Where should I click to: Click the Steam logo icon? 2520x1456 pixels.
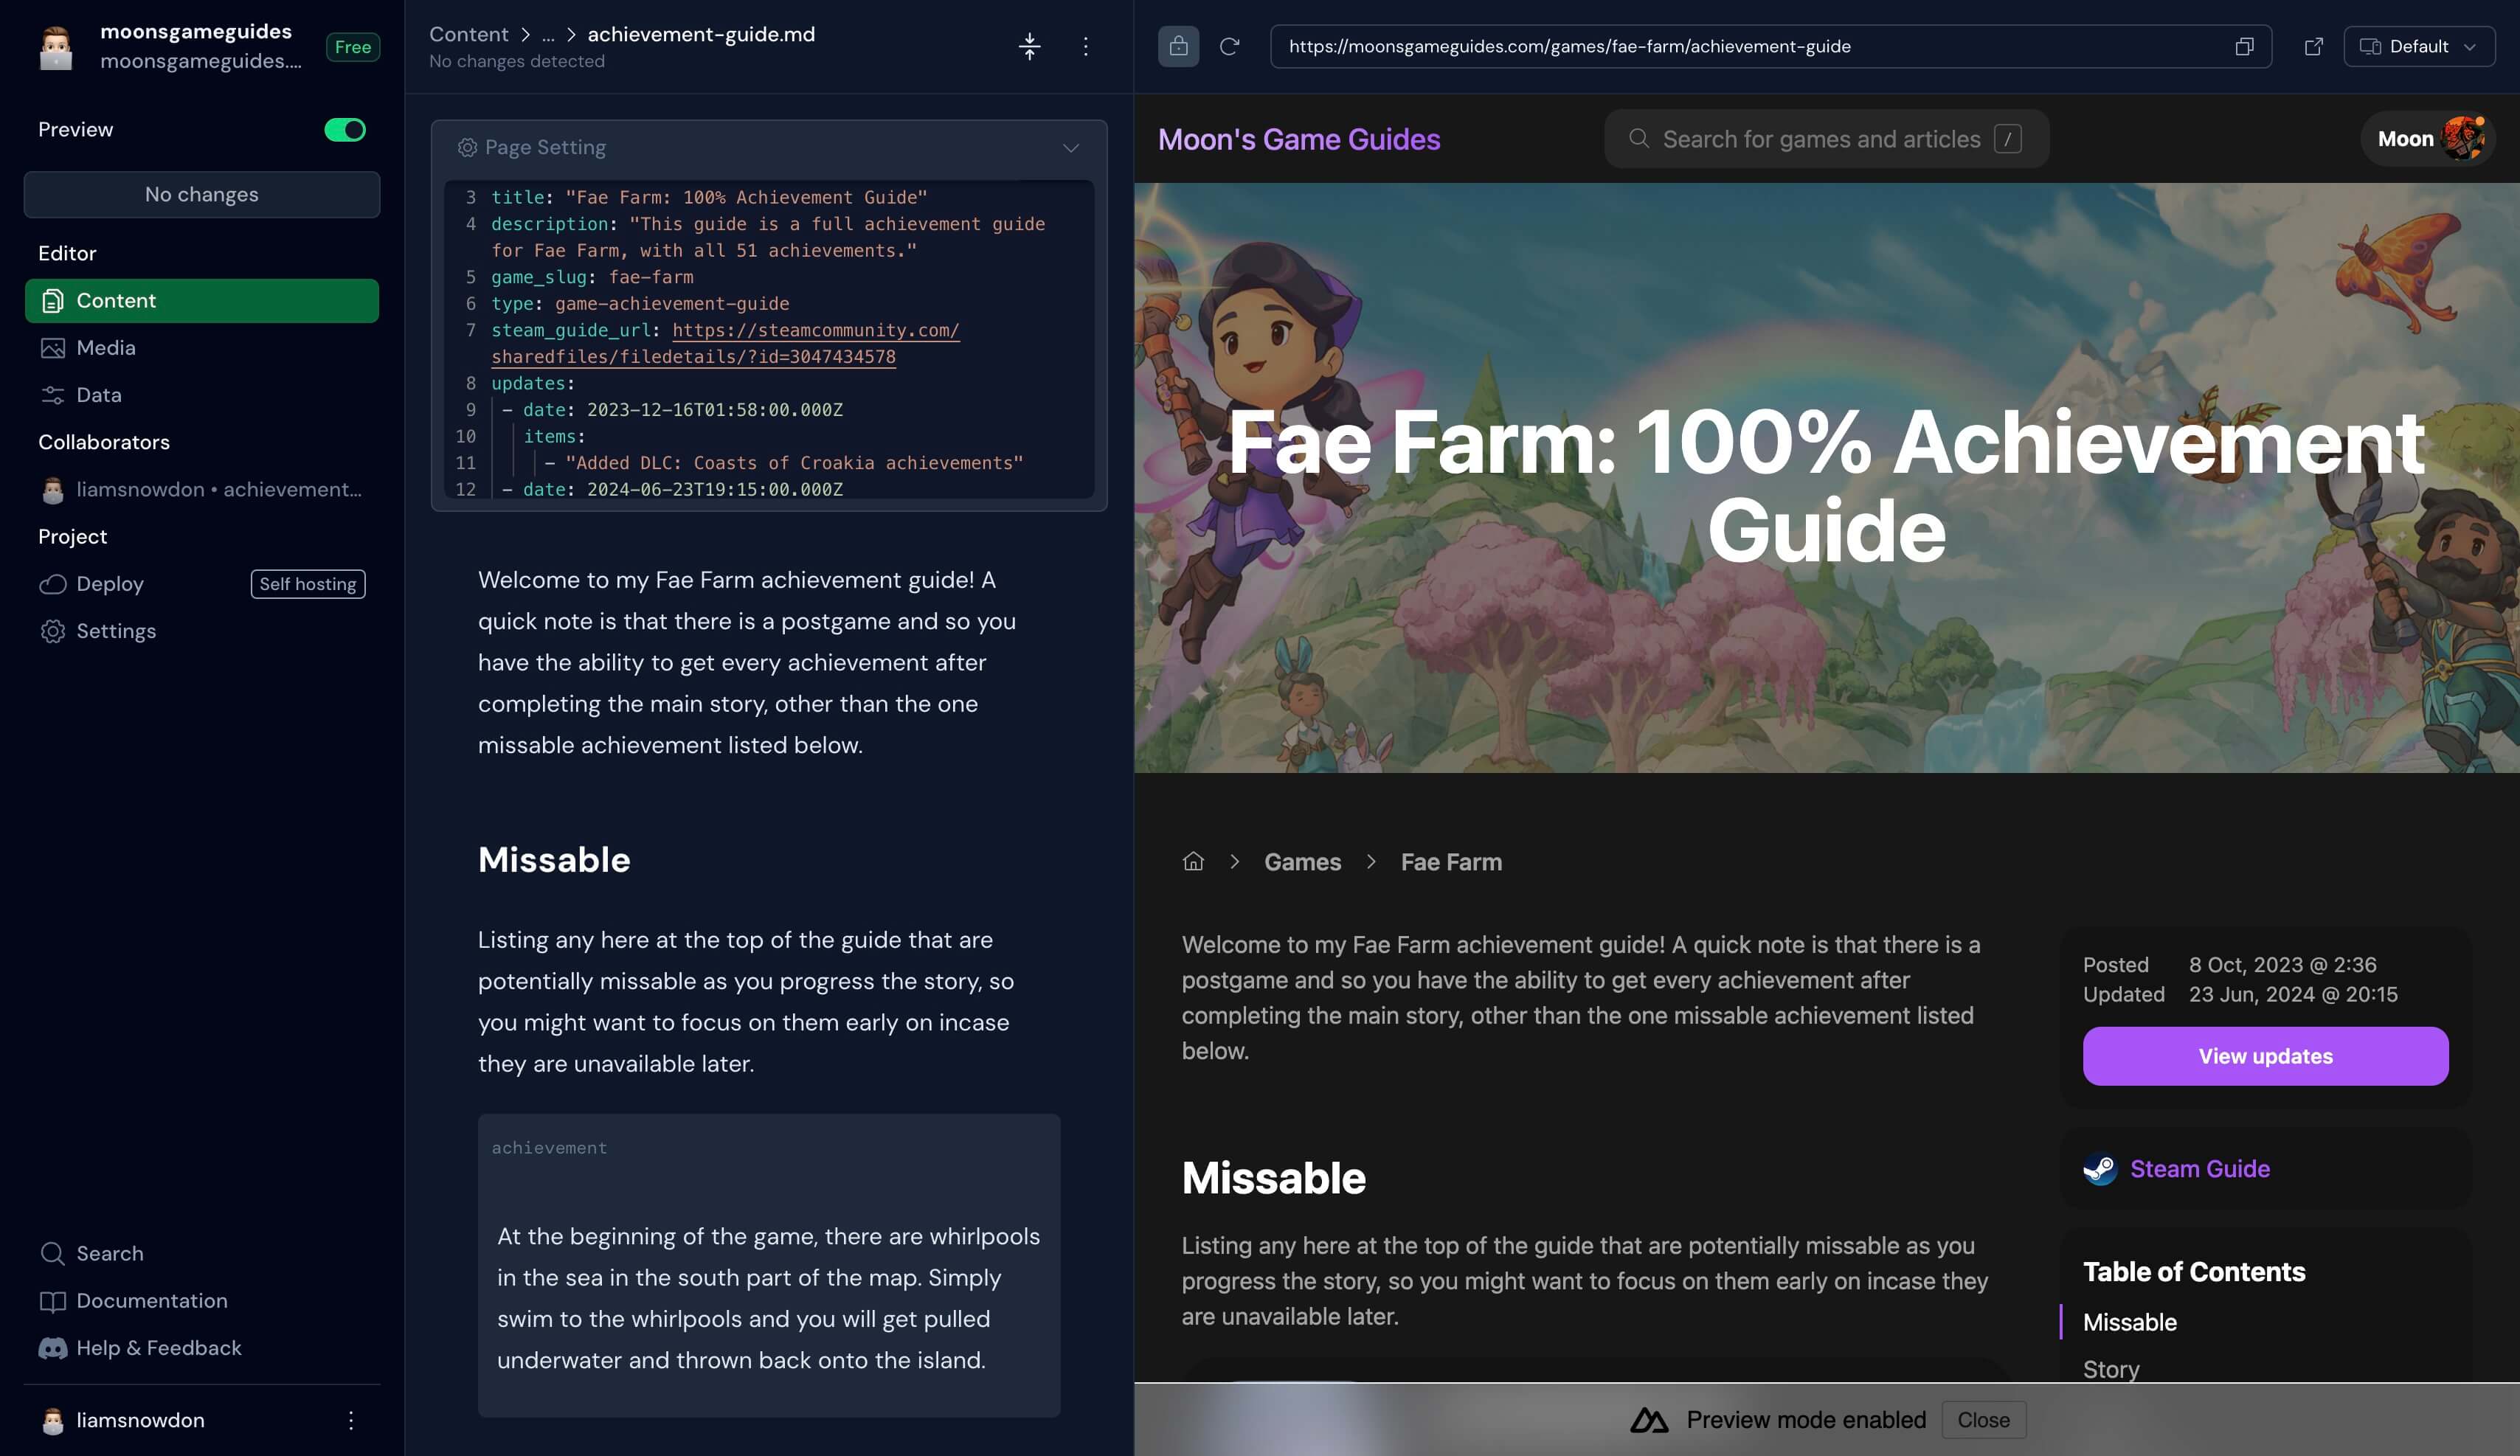pyautogui.click(x=2100, y=1169)
